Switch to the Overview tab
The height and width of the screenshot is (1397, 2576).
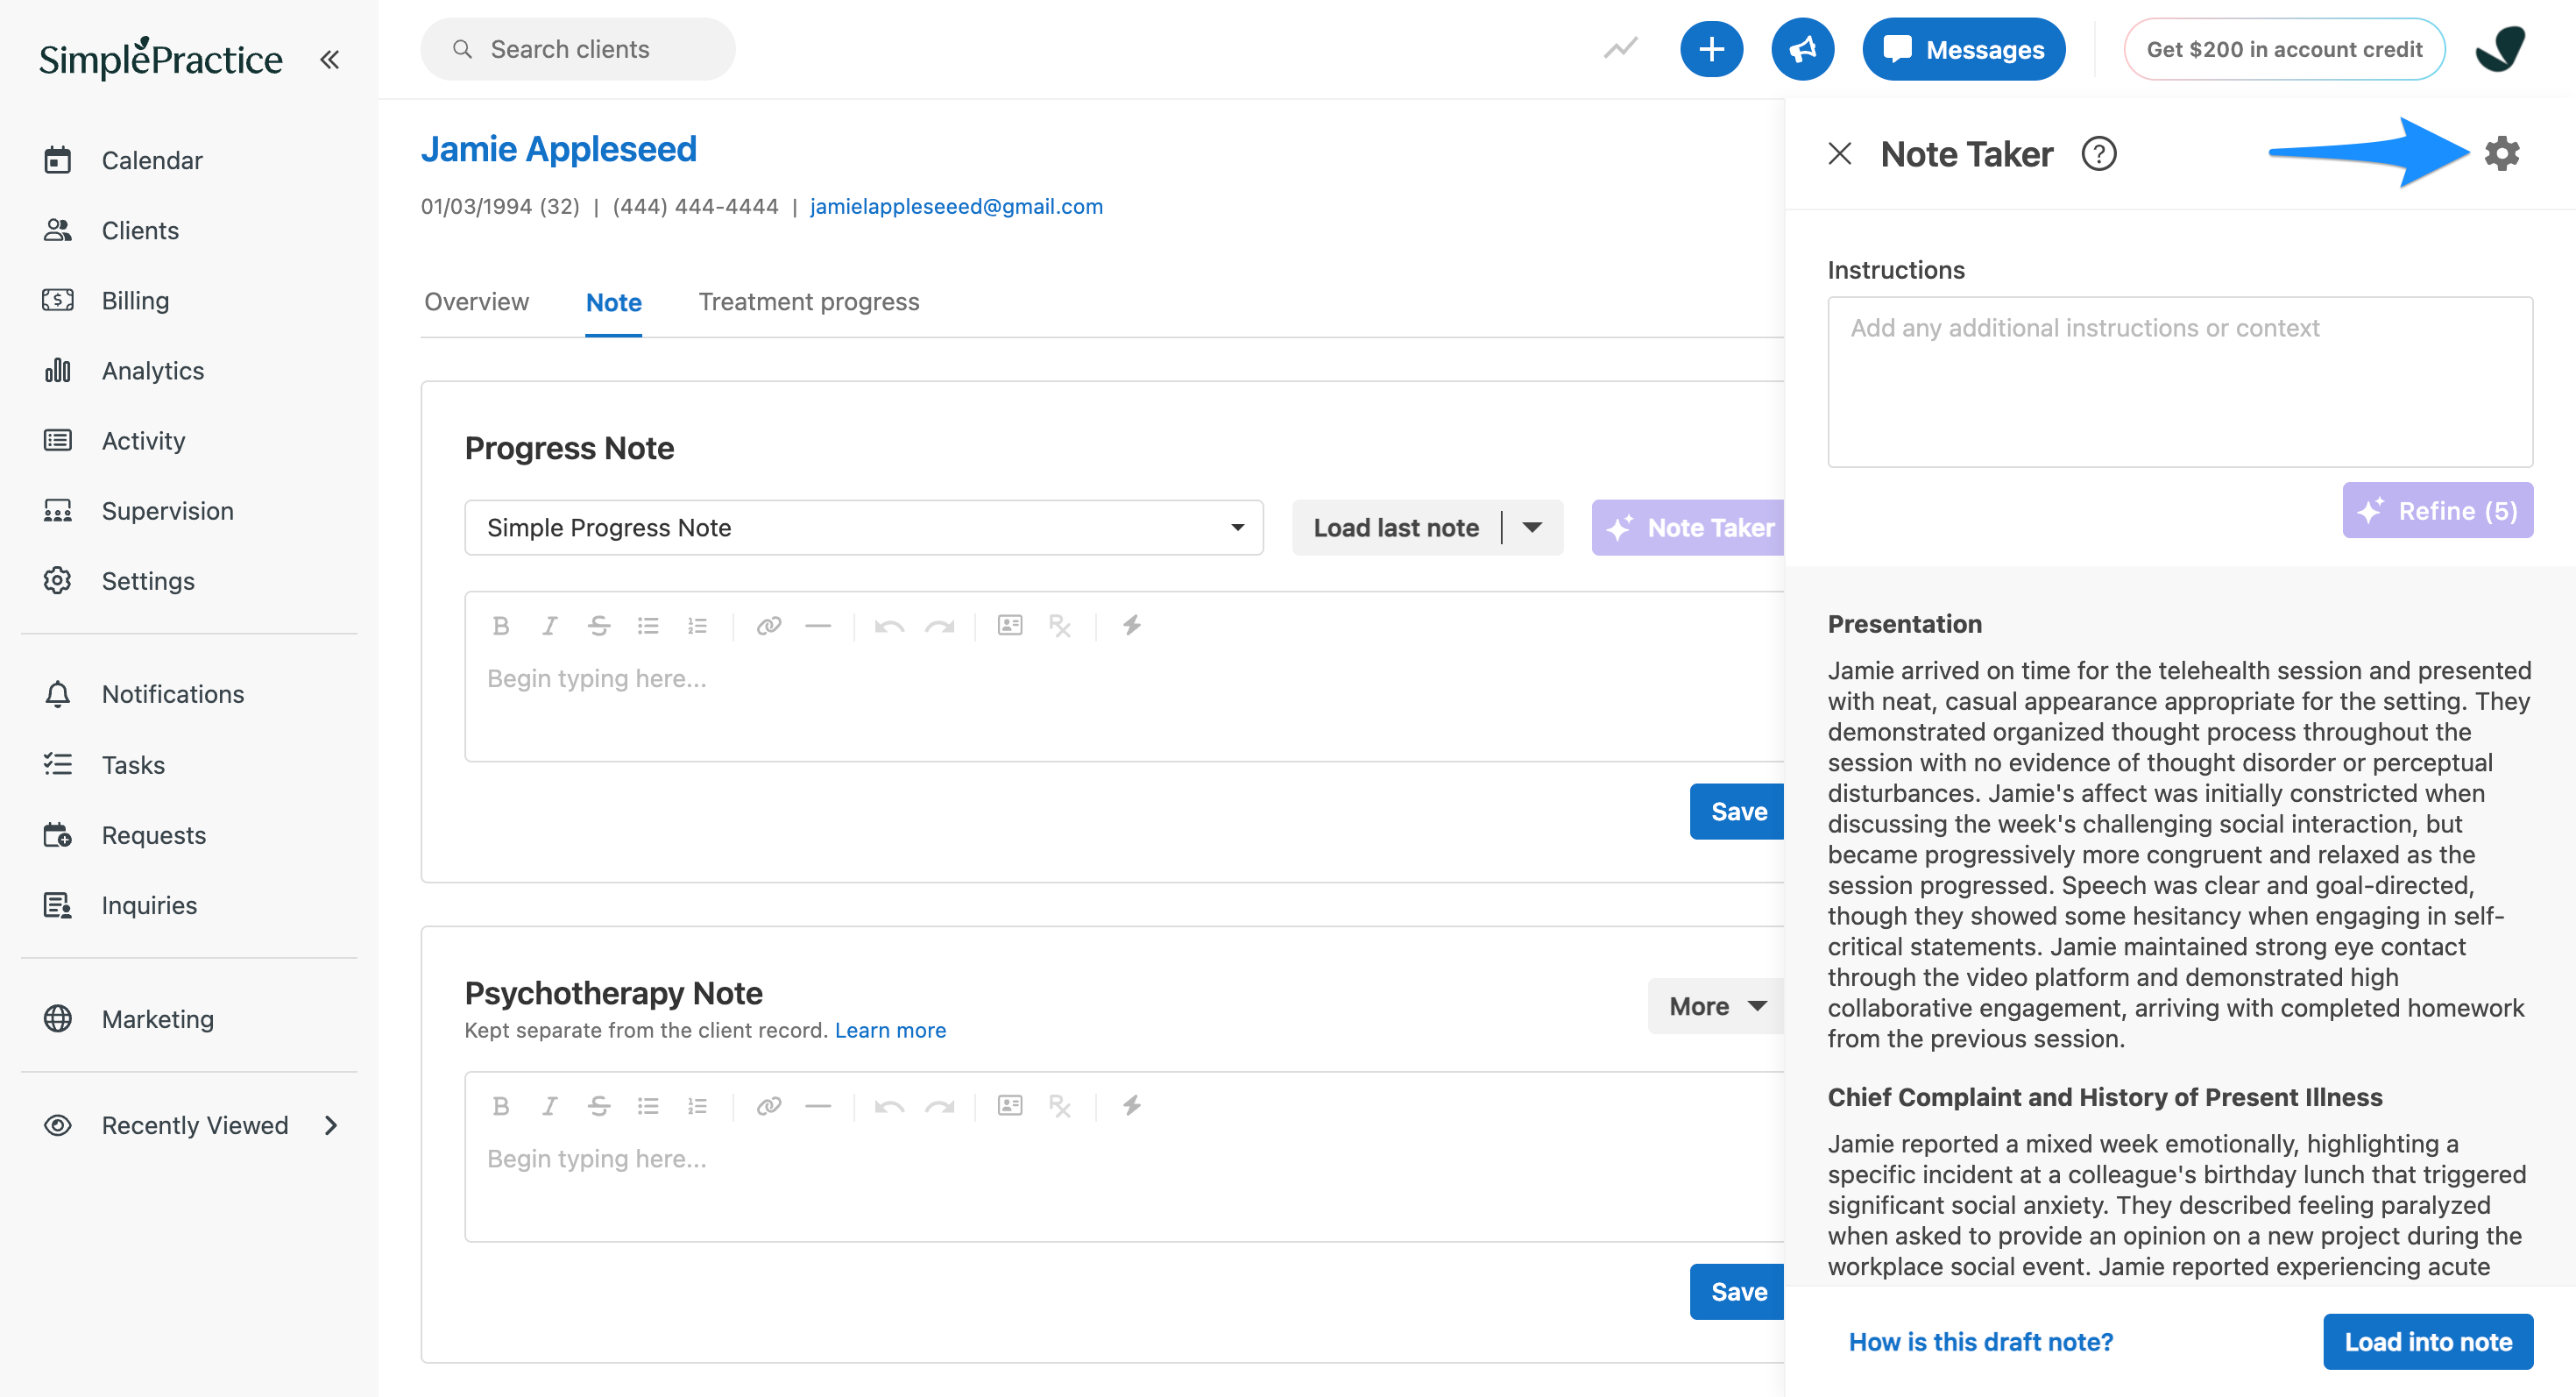coord(476,302)
